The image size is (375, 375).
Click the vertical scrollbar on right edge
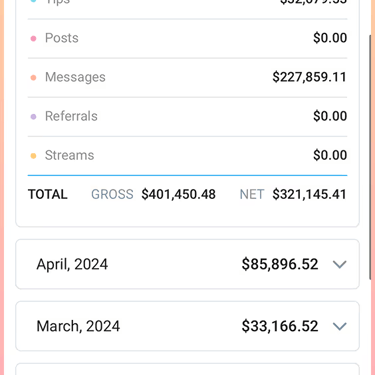point(370,157)
